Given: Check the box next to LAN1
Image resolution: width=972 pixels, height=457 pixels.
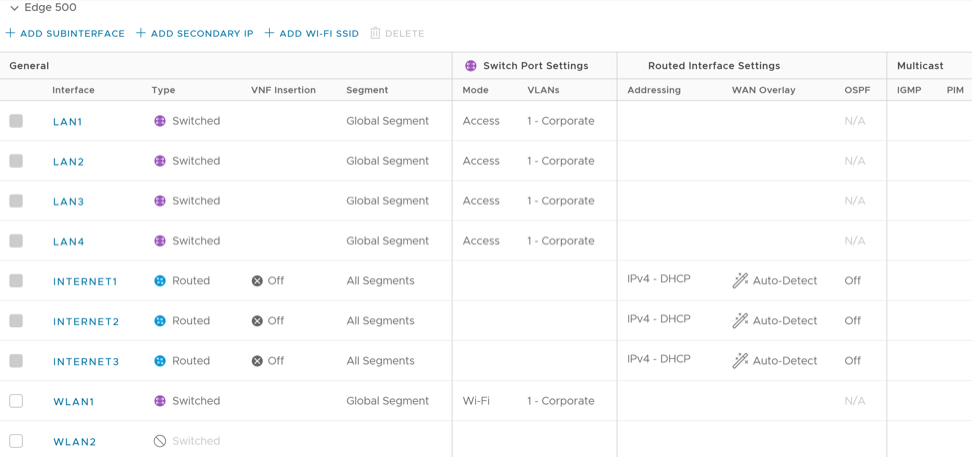Looking at the screenshot, I should (x=16, y=121).
